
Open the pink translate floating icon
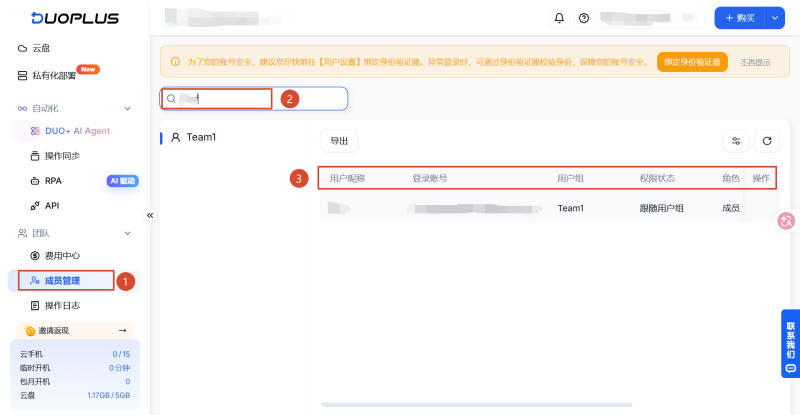click(x=786, y=221)
